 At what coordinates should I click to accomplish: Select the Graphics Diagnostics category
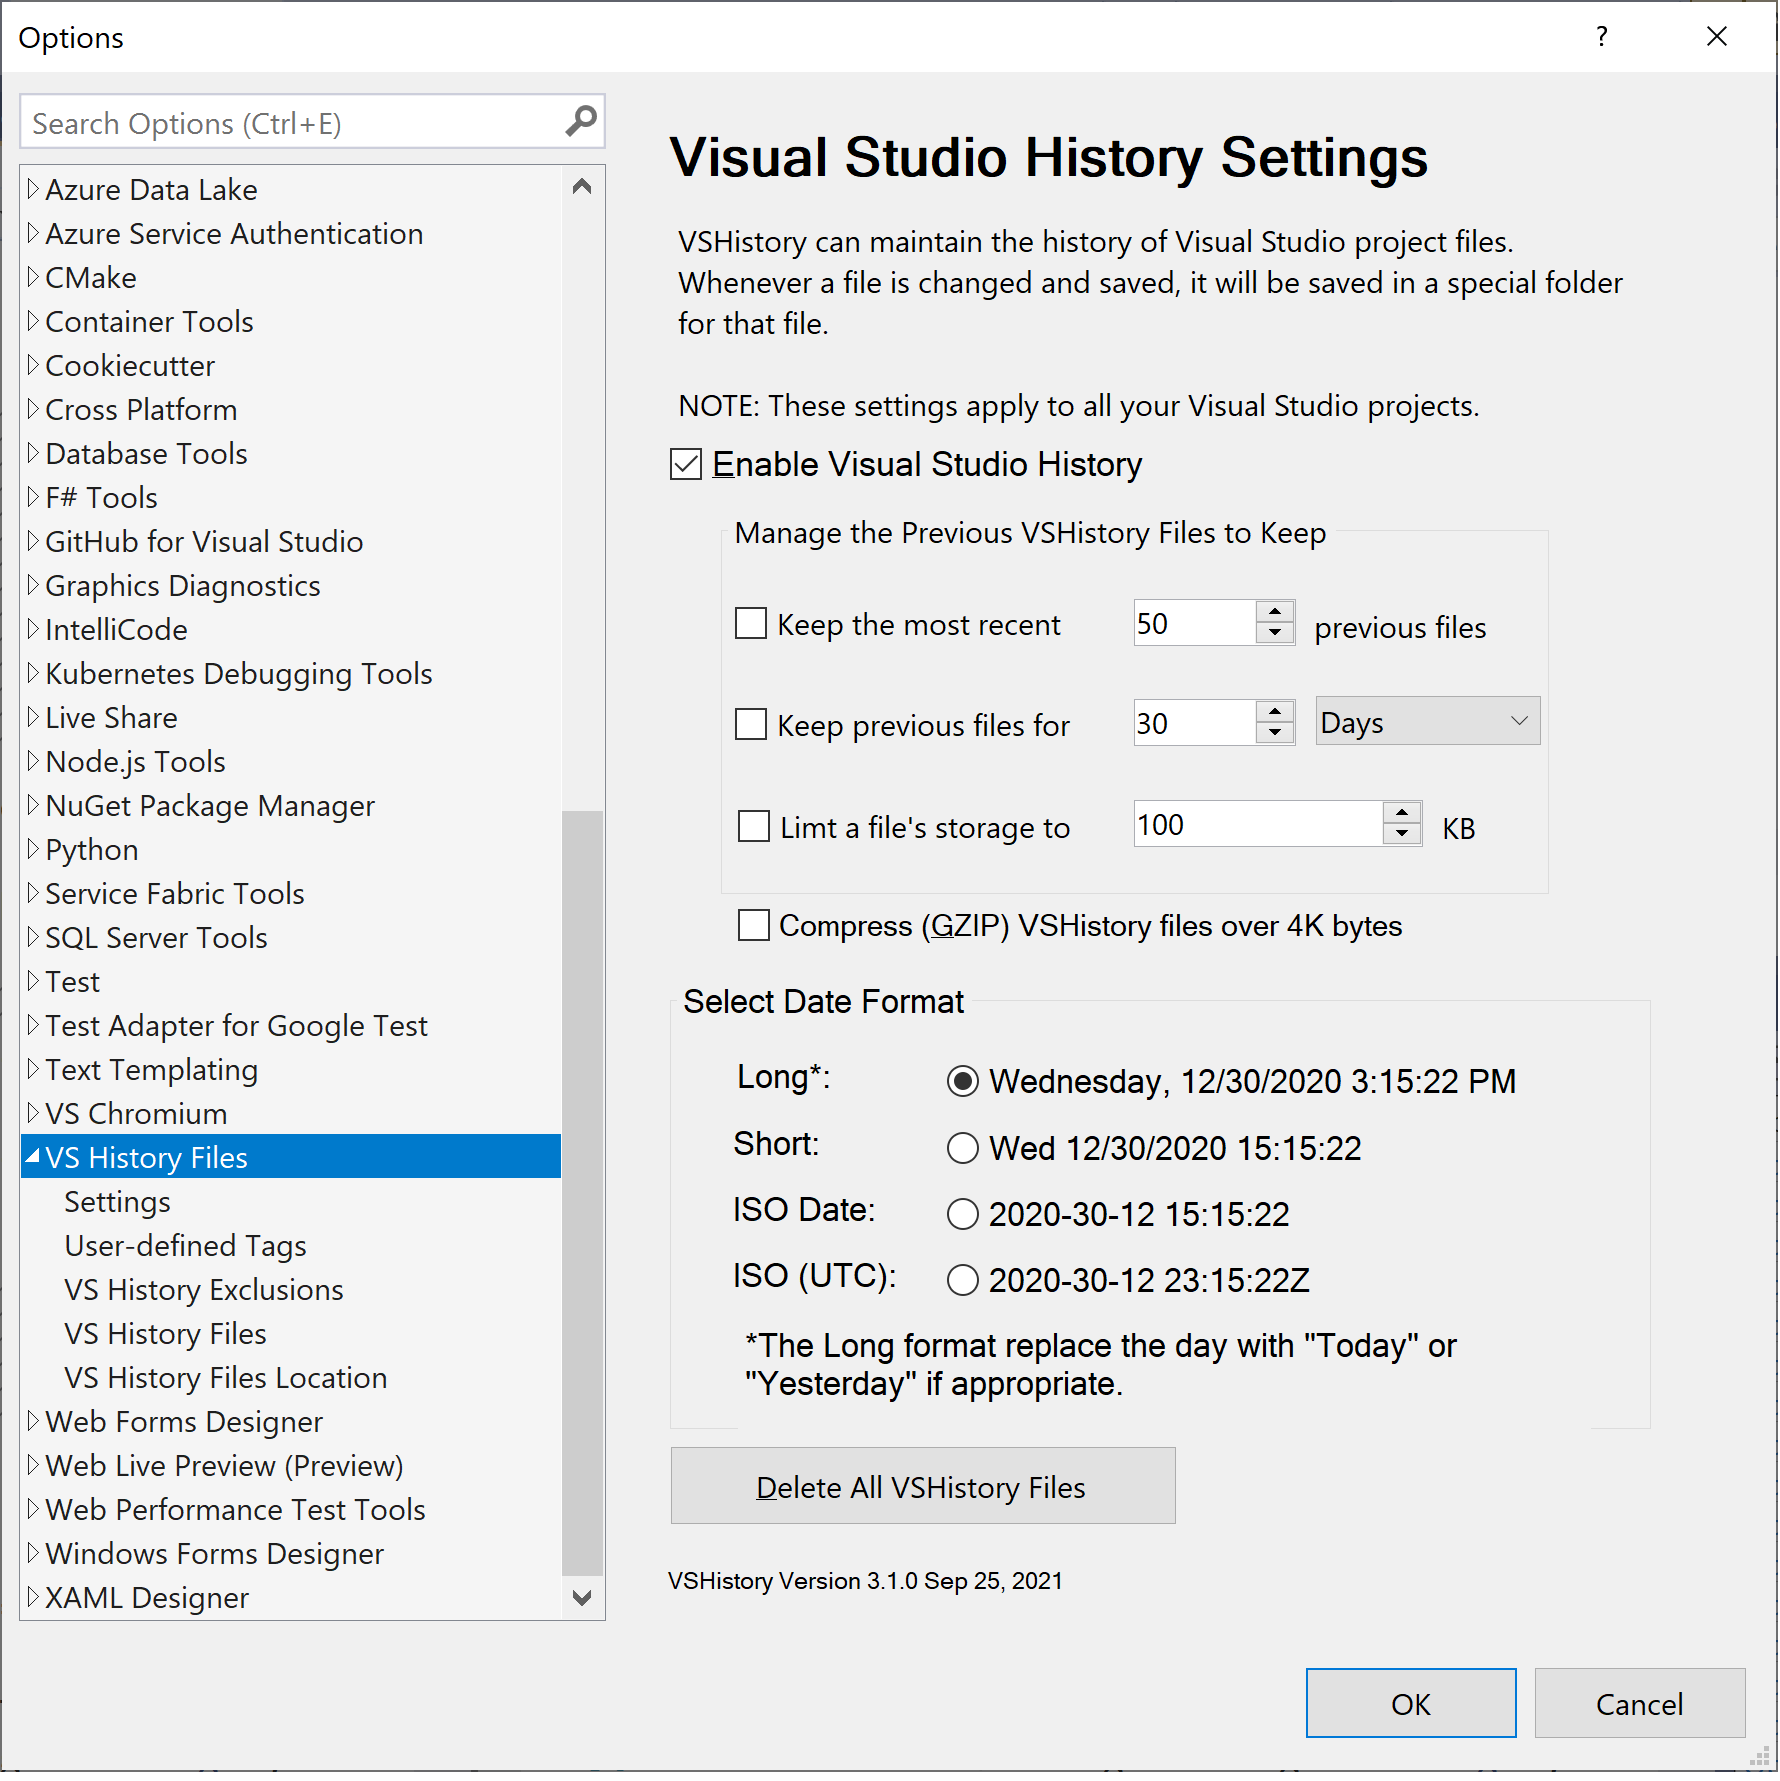pos(183,585)
